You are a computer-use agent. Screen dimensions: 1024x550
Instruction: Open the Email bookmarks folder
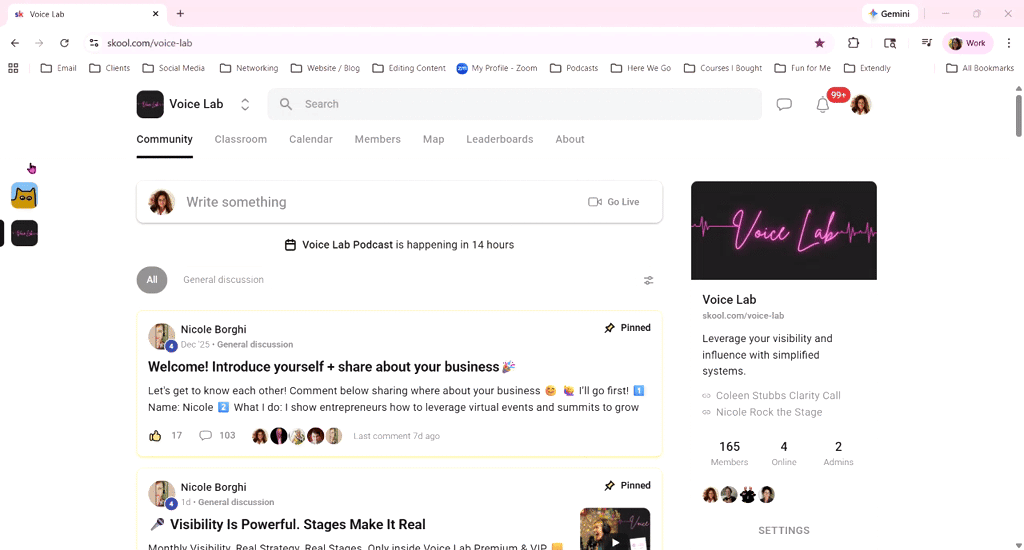58,68
